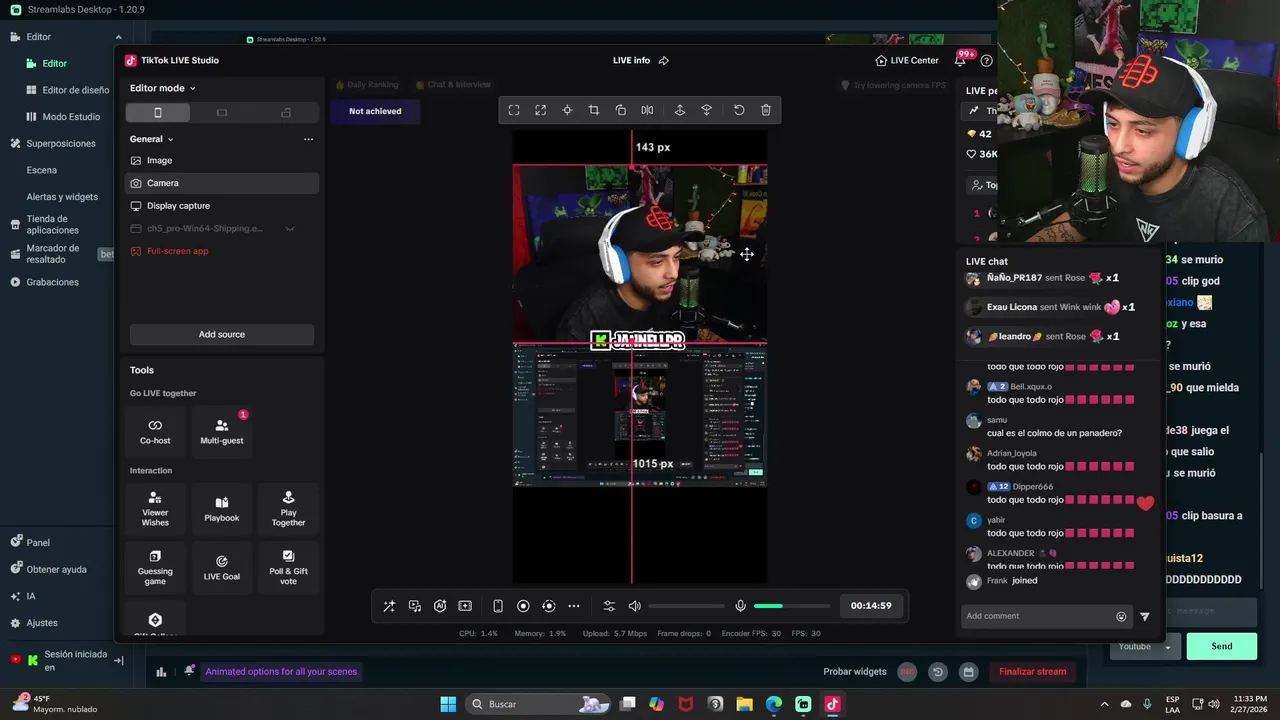
Task: Click the phone preview icon in bottom bar
Action: 498,606
